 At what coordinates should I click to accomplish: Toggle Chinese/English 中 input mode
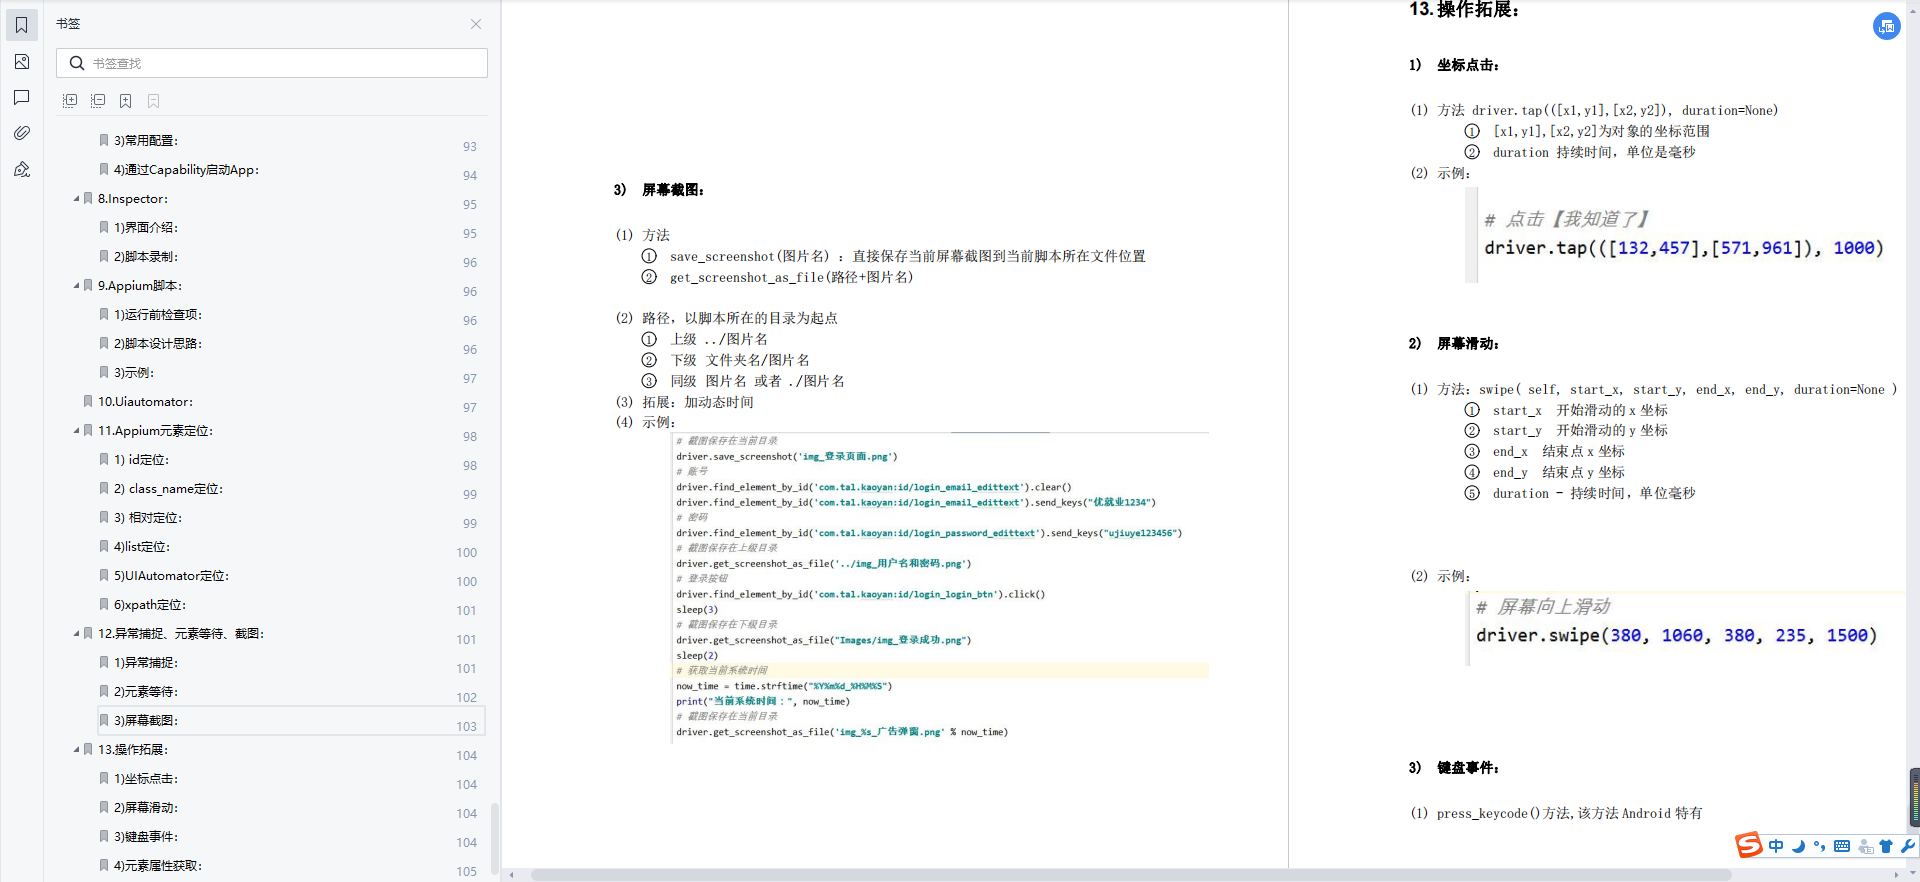(1776, 846)
